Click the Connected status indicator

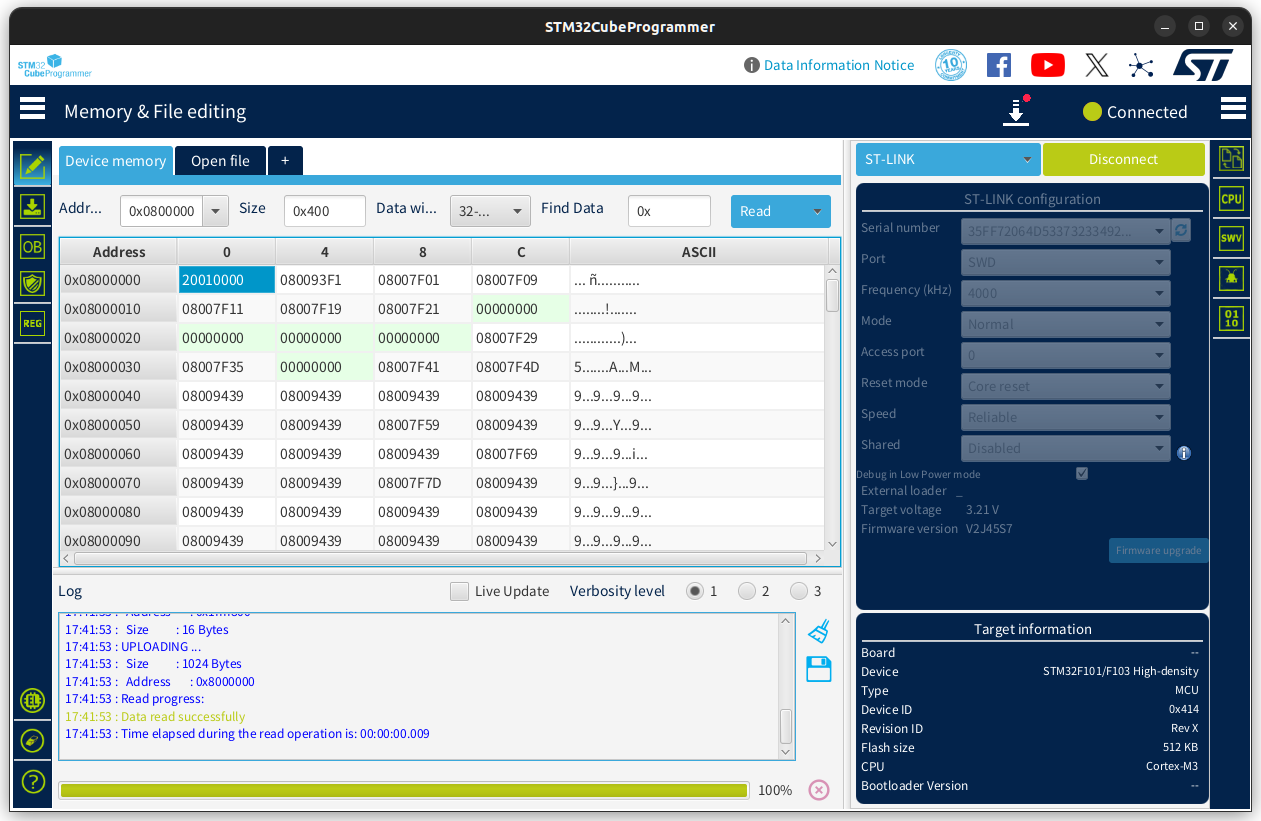[x=1135, y=112]
